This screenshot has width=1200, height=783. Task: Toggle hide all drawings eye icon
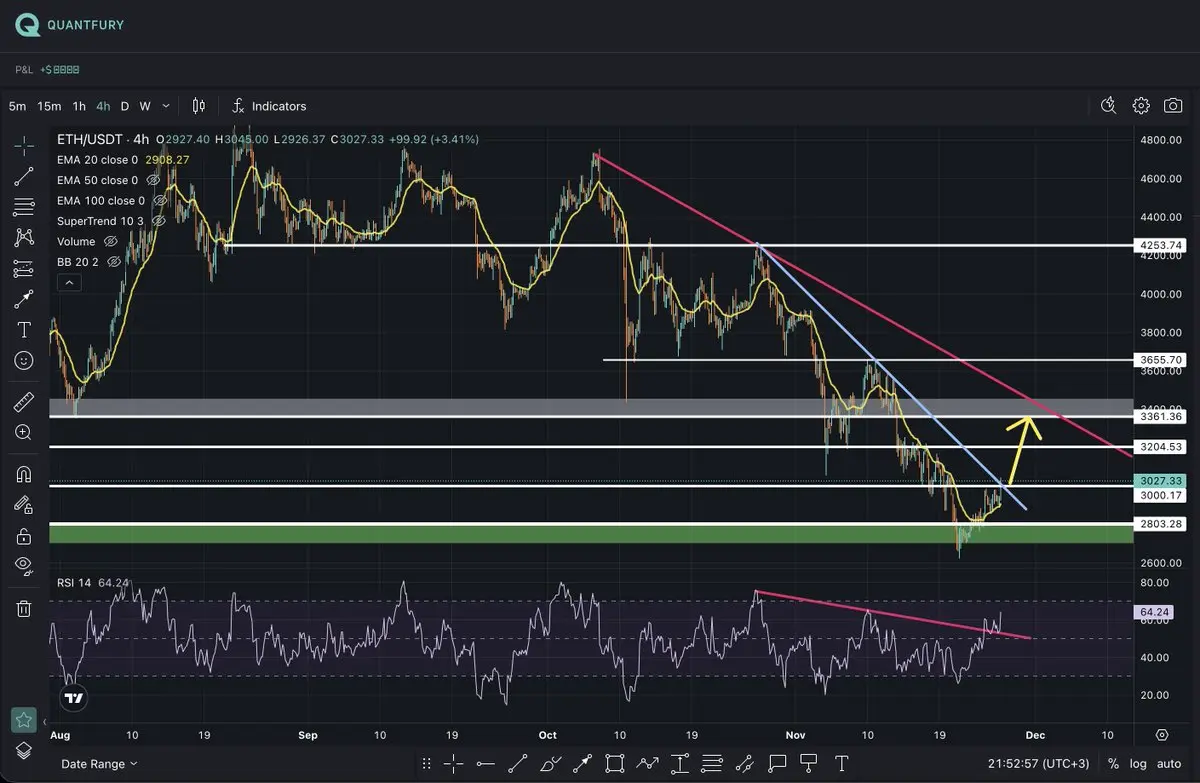click(24, 566)
